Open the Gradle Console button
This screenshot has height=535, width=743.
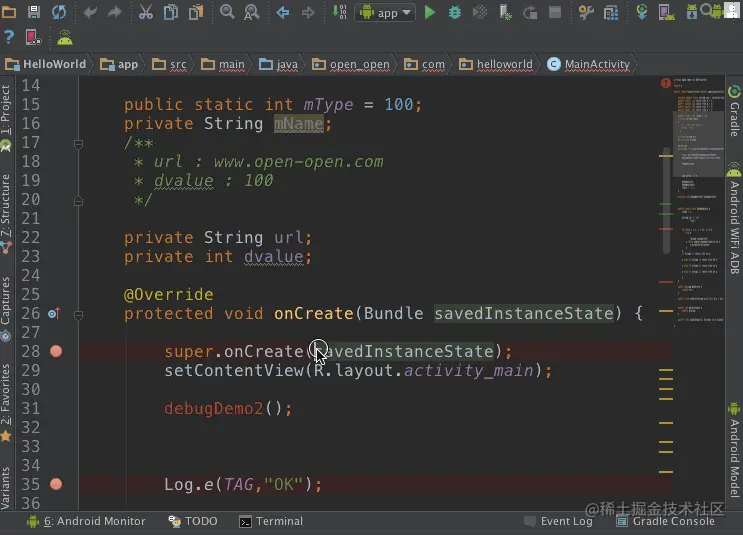coord(665,521)
